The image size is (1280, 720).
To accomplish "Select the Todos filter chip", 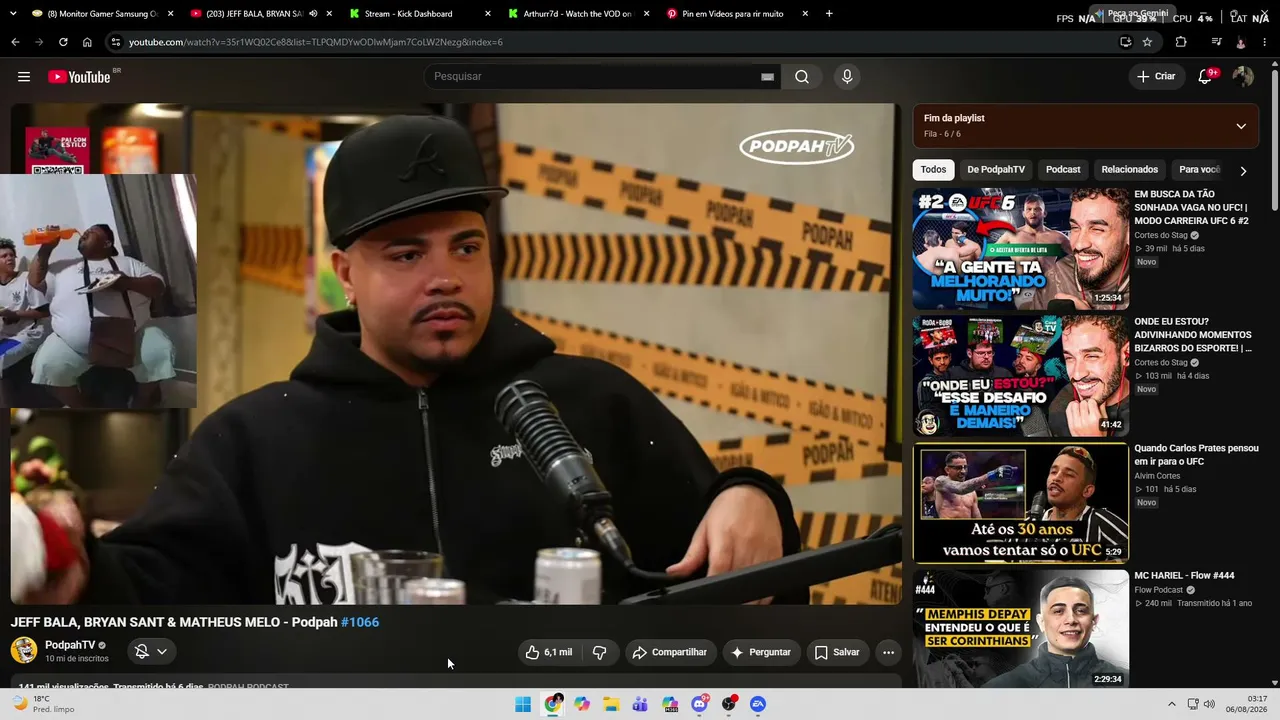I will click(x=933, y=170).
